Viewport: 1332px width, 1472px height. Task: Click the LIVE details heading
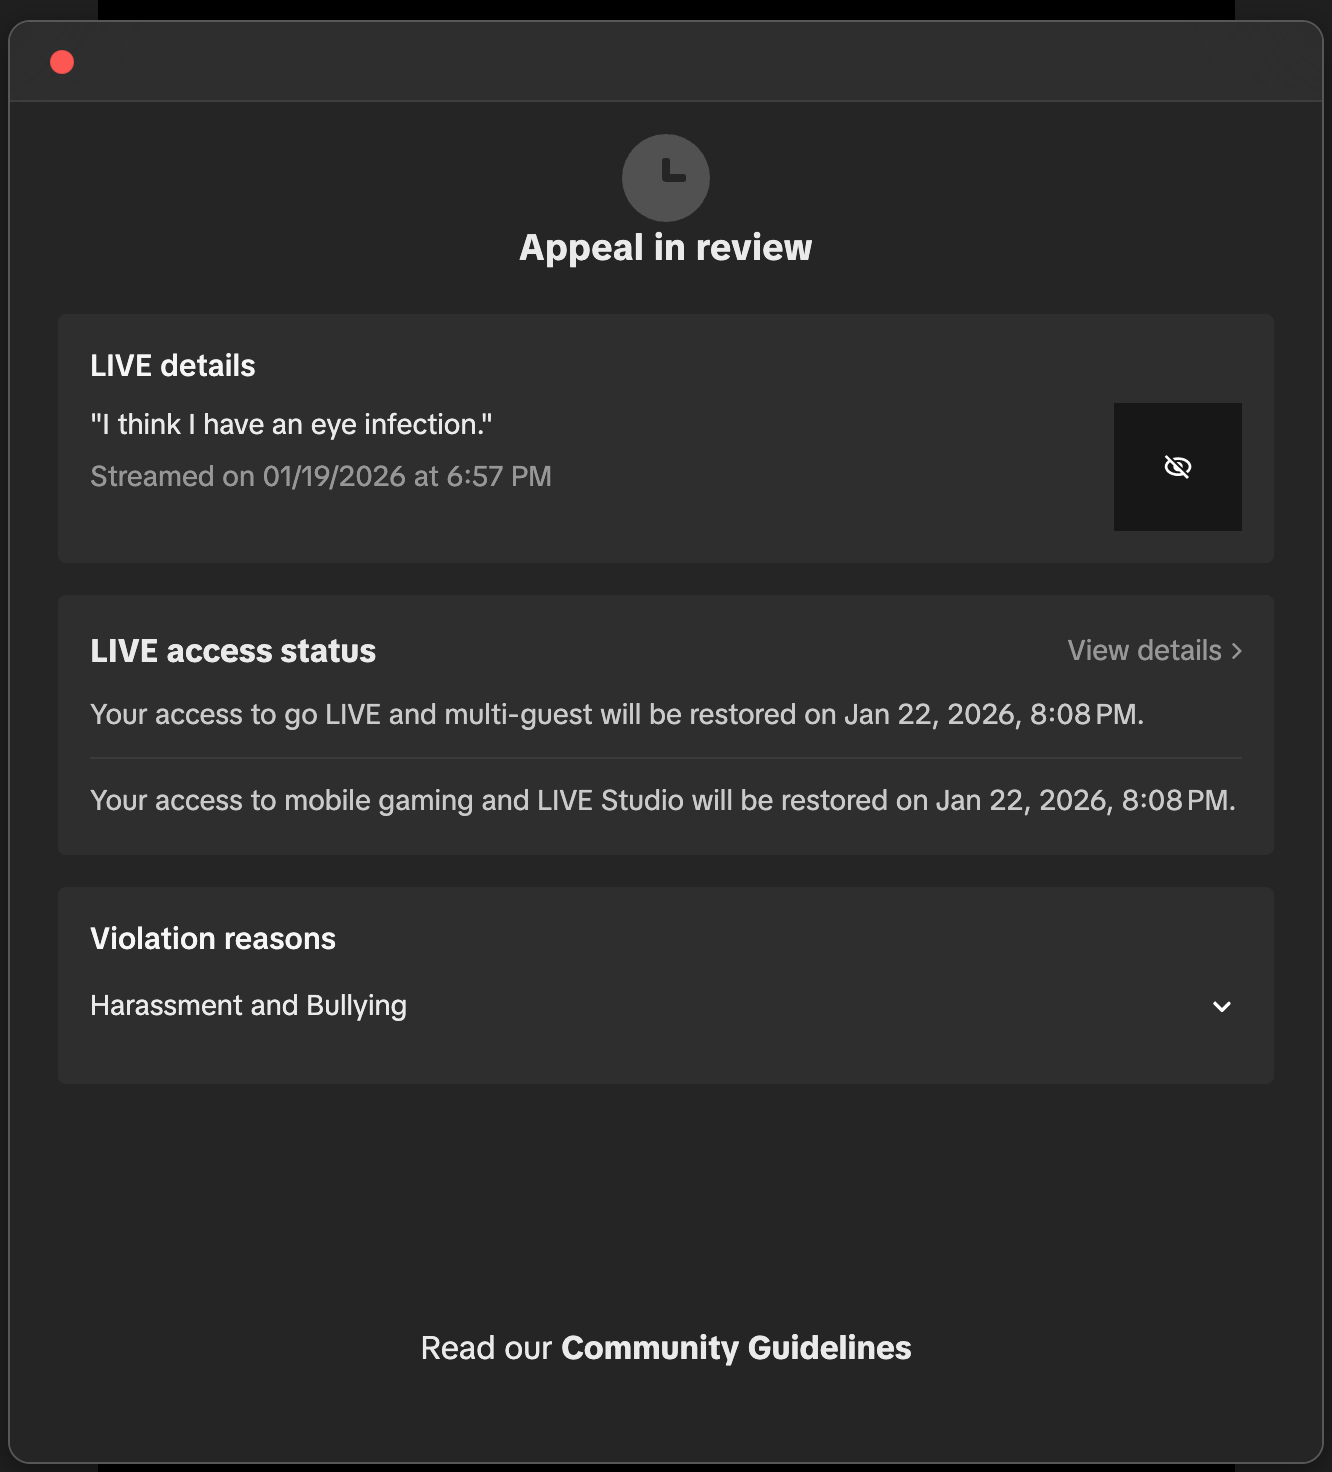point(173,366)
